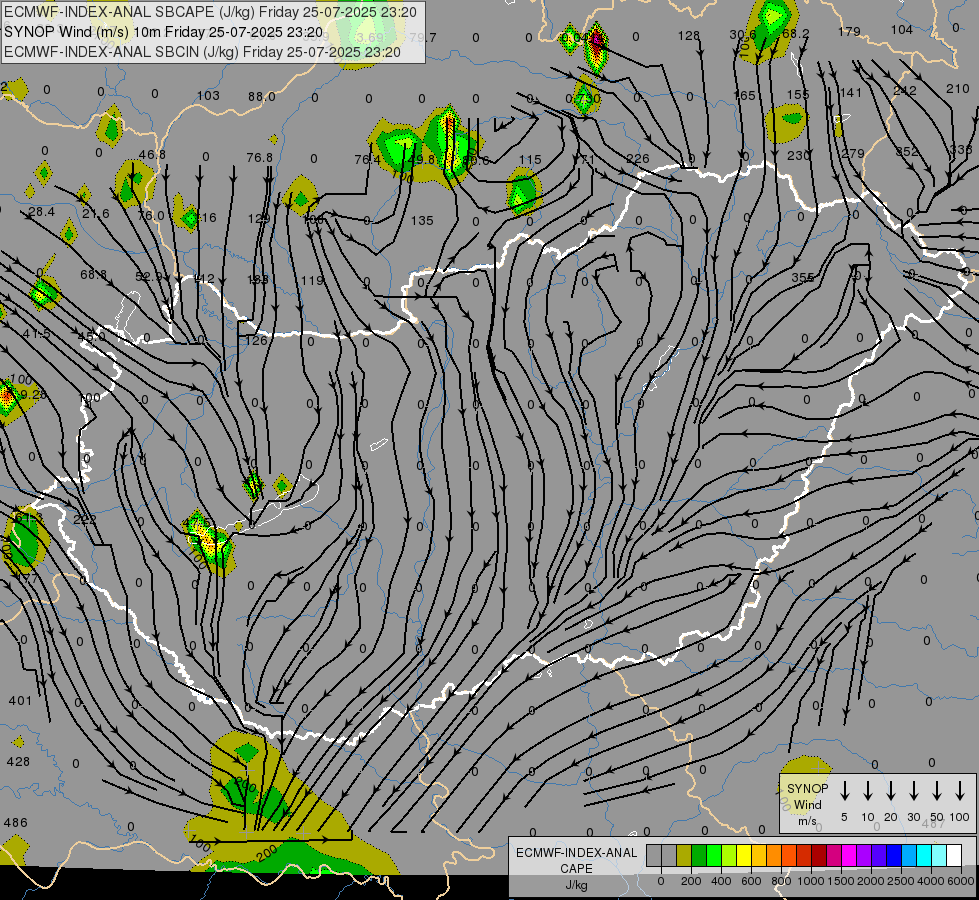The width and height of the screenshot is (979, 900).
Task: Click the 2000 tick label on CAPE scale
Action: [871, 881]
